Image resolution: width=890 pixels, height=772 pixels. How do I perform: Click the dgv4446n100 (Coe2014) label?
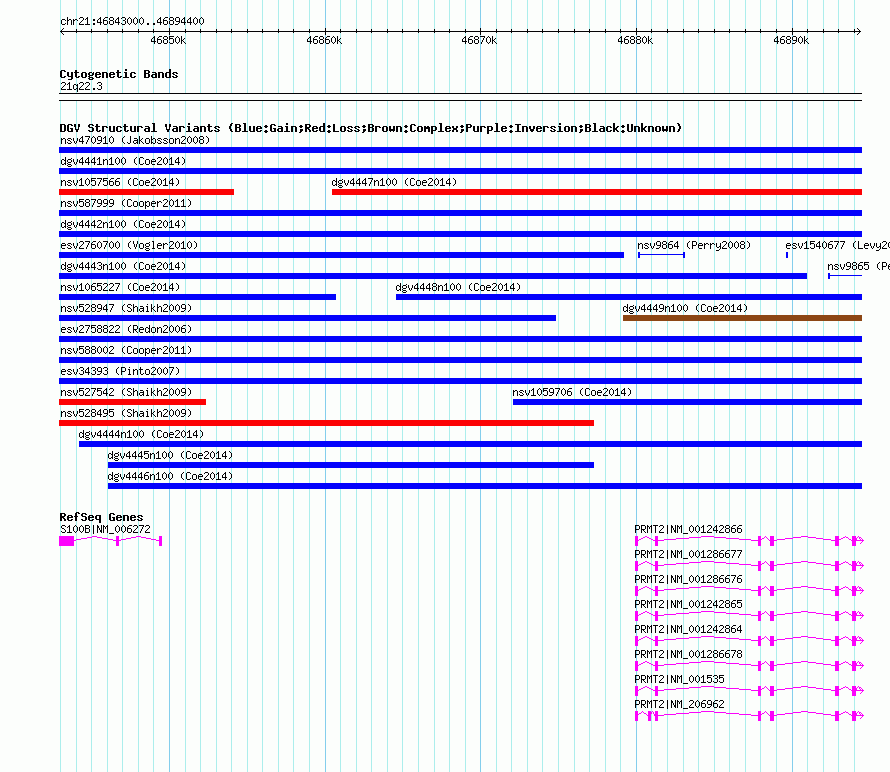[170, 476]
